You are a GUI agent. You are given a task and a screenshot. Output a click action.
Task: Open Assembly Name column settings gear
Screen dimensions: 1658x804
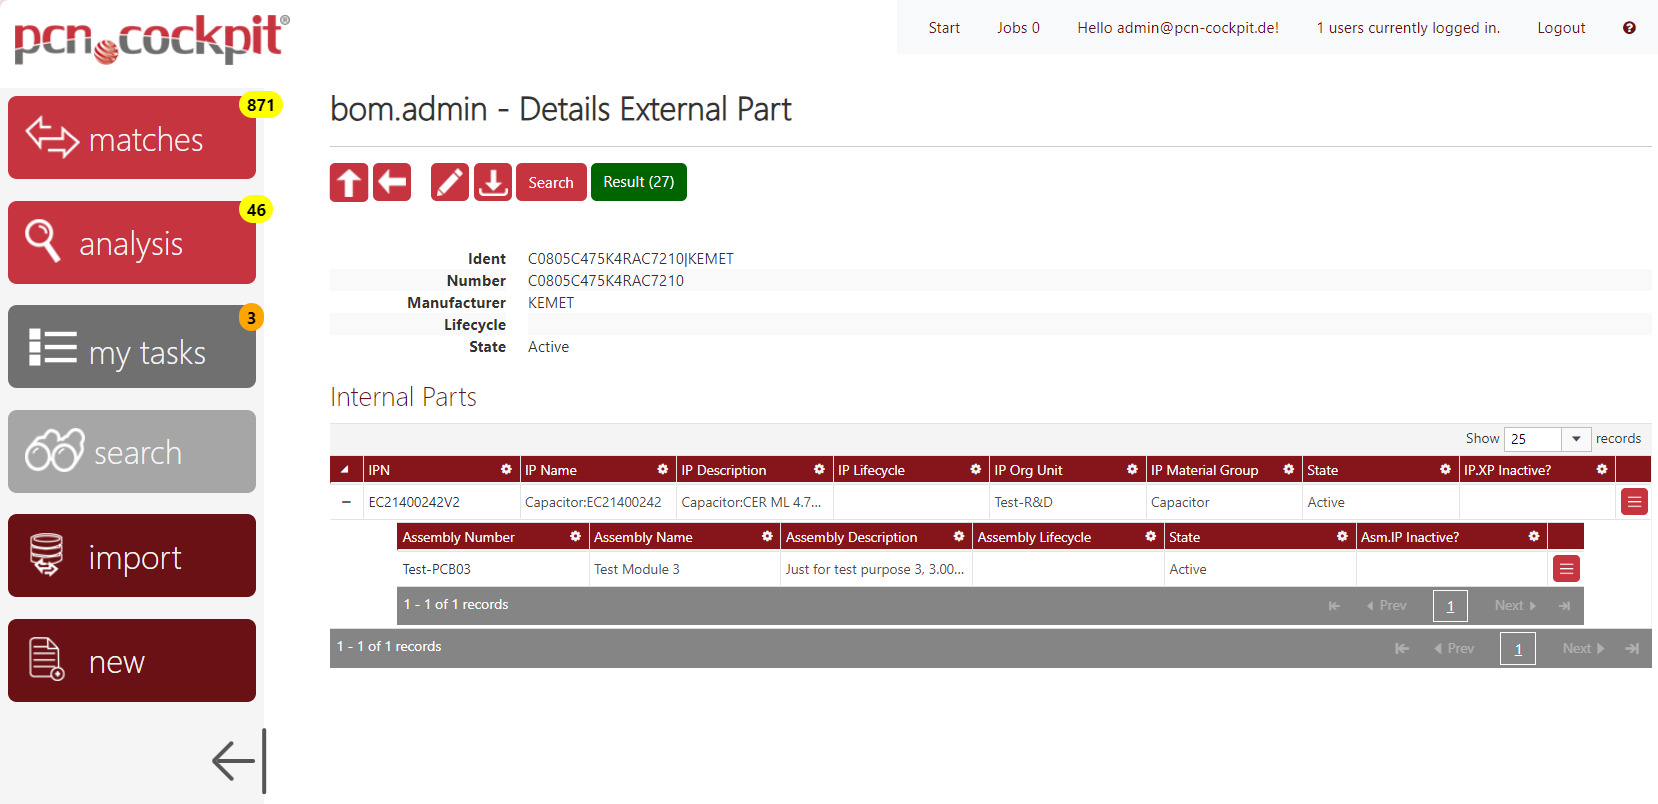coord(767,536)
